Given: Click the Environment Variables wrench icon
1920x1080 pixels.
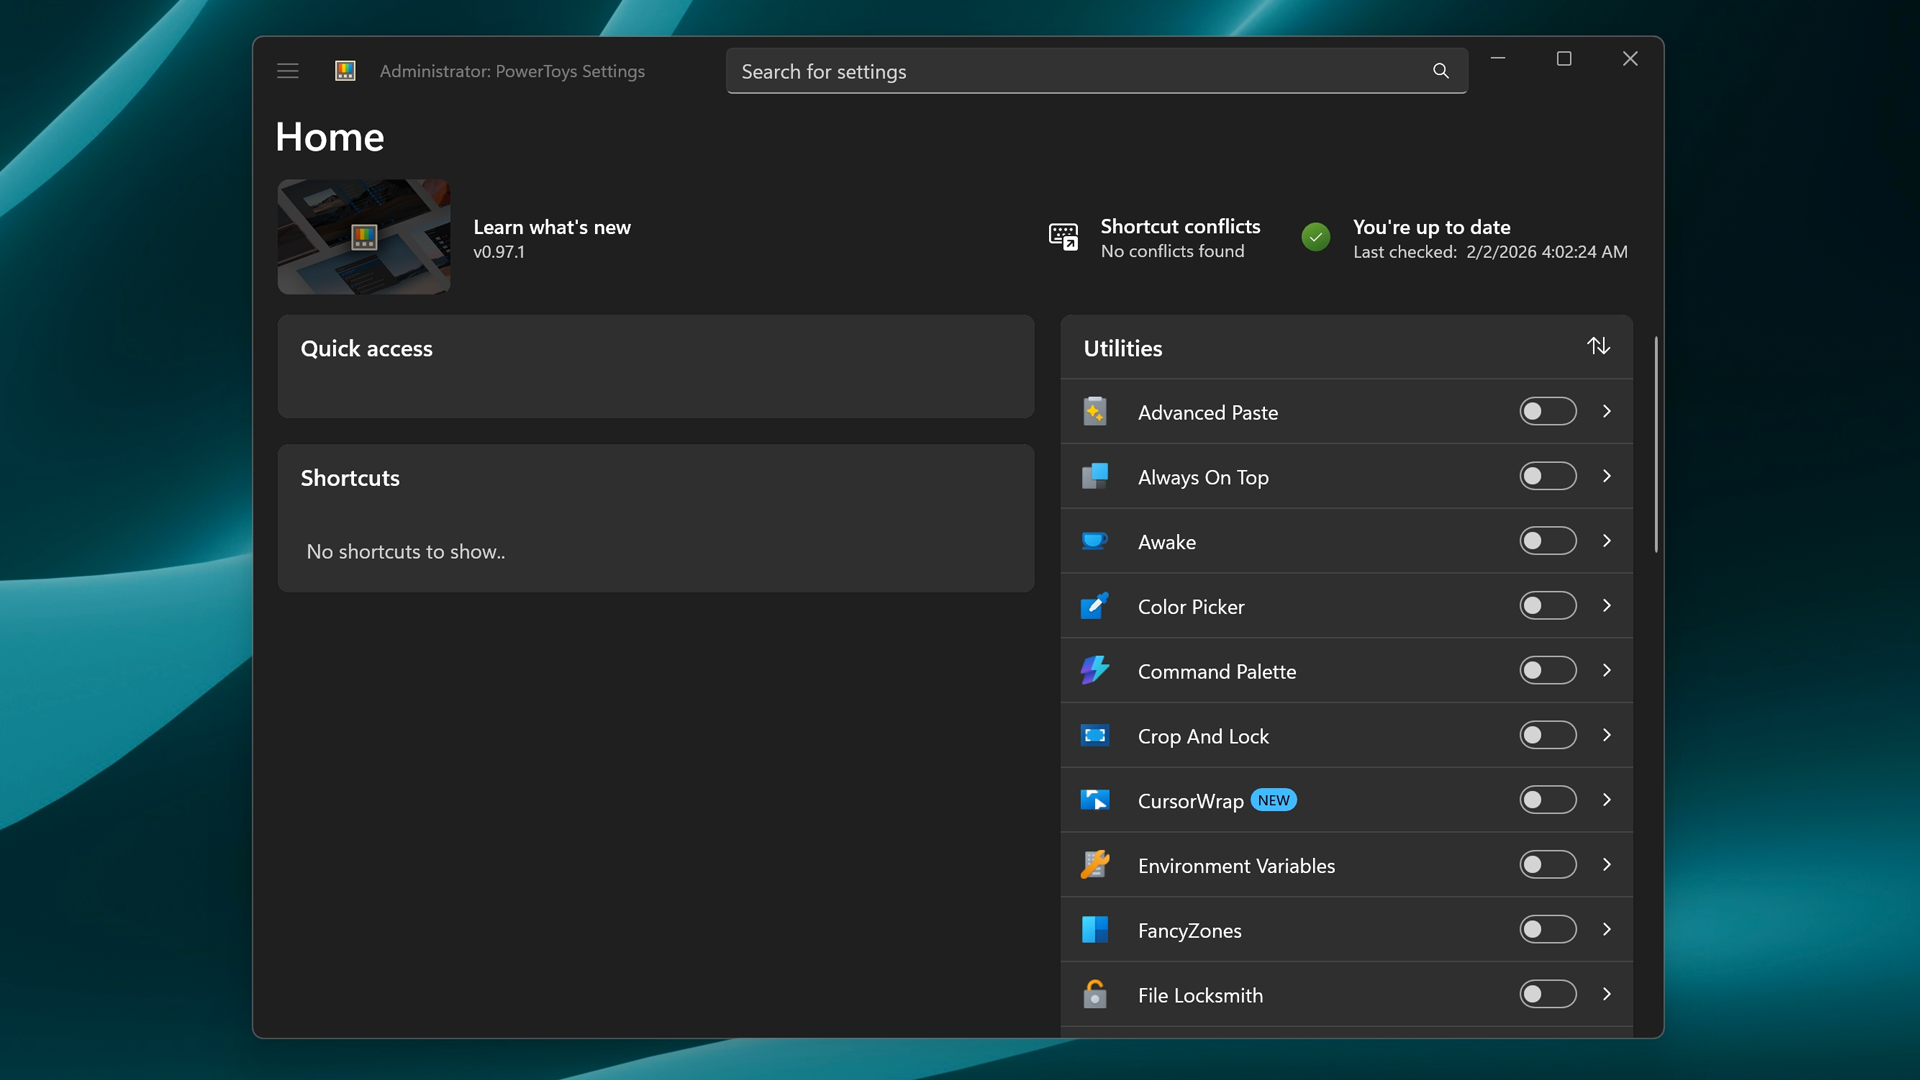Looking at the screenshot, I should (x=1095, y=865).
